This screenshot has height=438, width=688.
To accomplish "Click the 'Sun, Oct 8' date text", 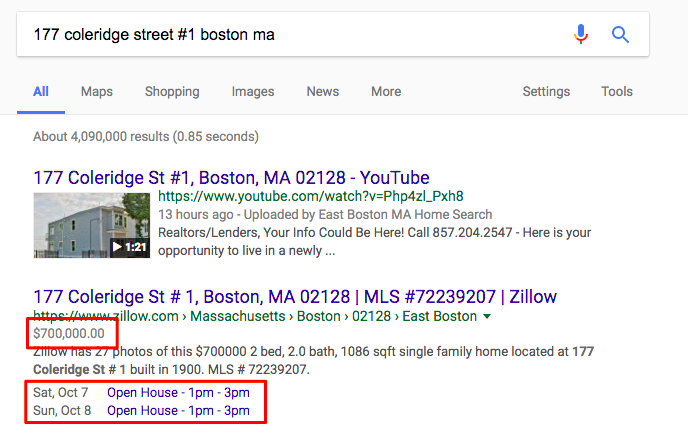I will click(62, 410).
